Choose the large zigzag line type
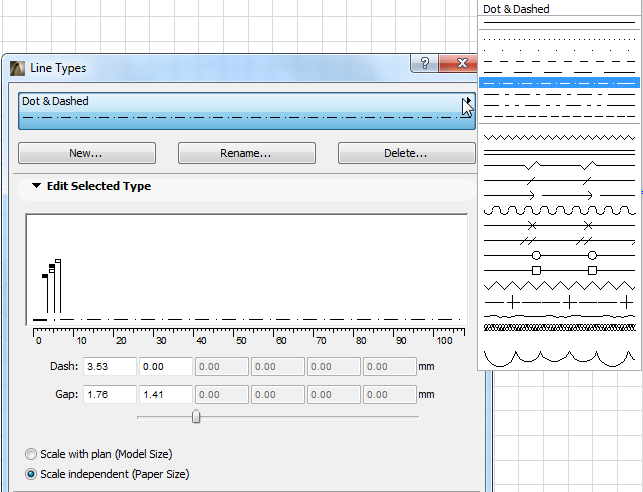The height and width of the screenshot is (492, 643). 559,285
